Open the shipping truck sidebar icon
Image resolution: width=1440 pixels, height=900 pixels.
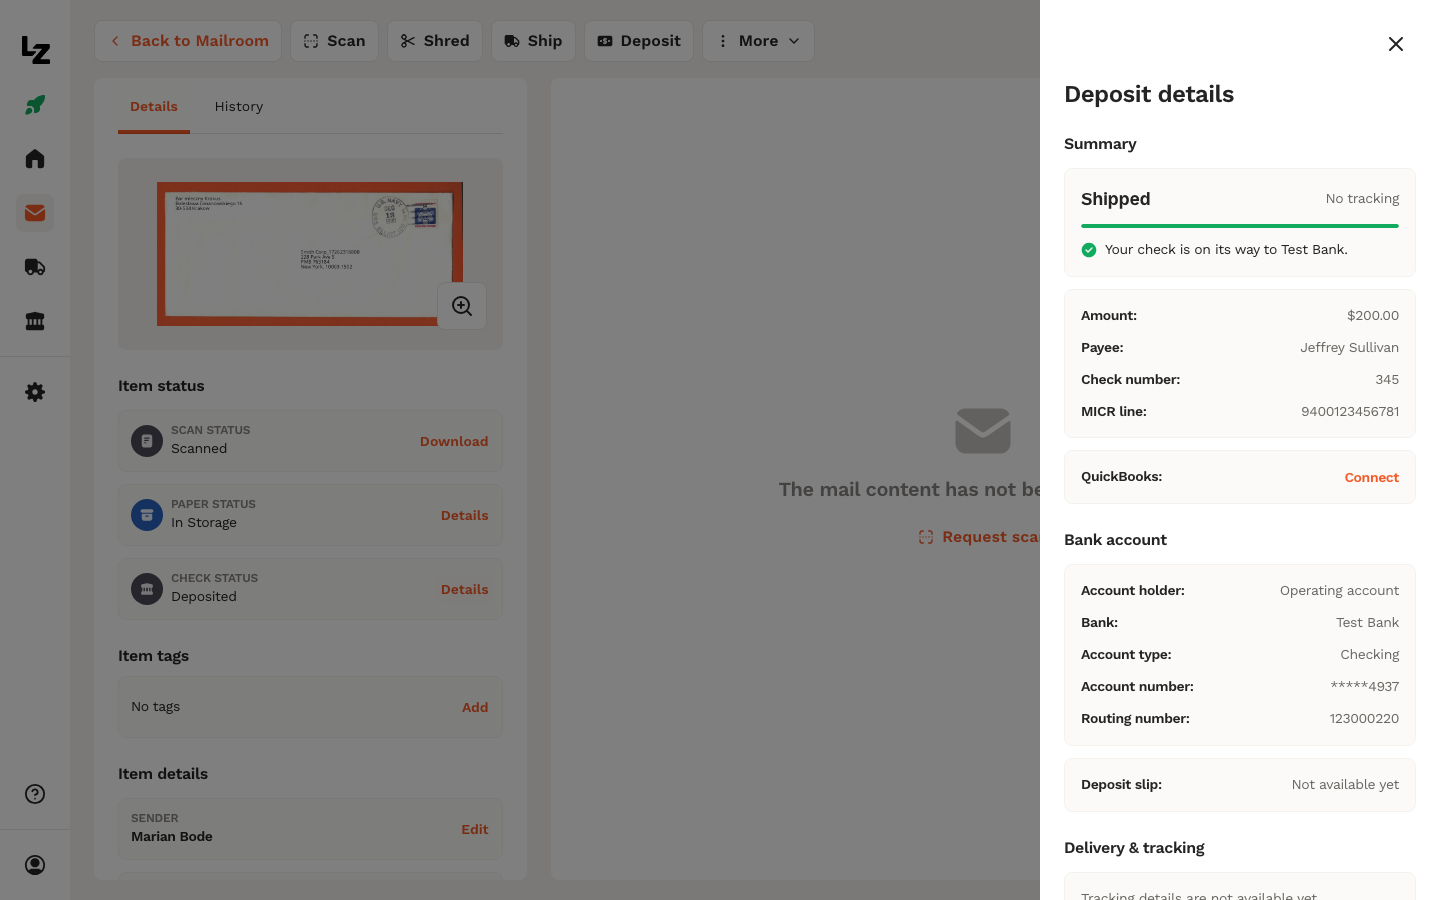(35, 267)
